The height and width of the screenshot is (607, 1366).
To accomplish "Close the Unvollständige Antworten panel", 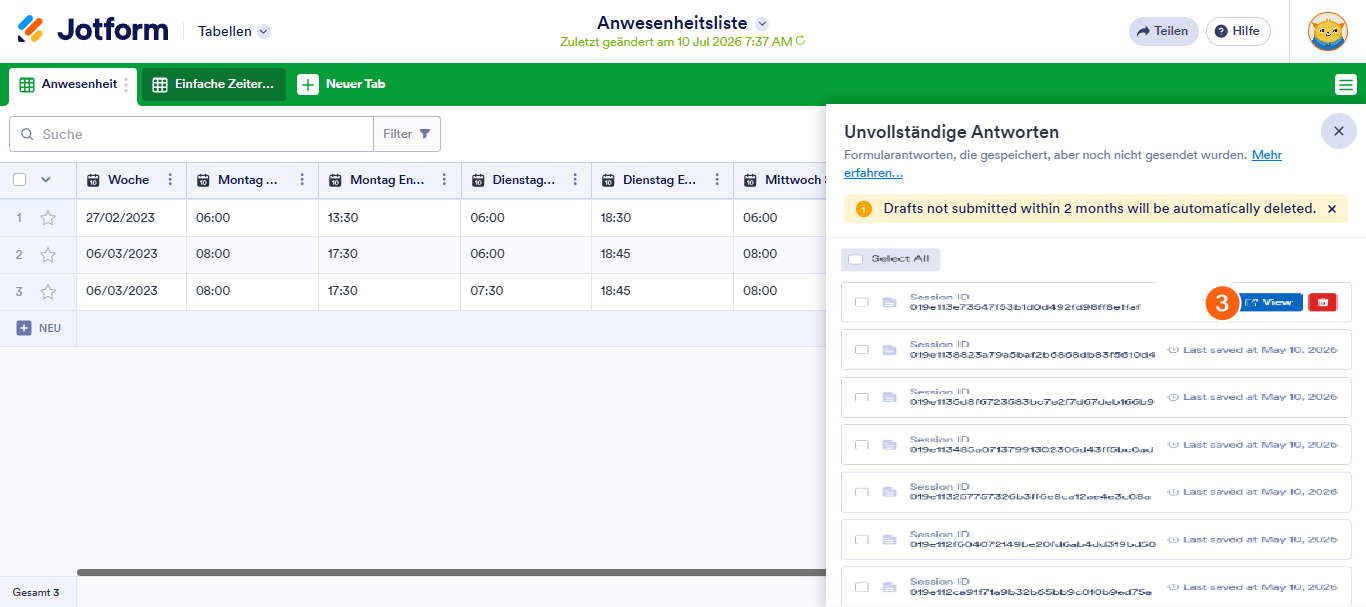I will 1339,131.
